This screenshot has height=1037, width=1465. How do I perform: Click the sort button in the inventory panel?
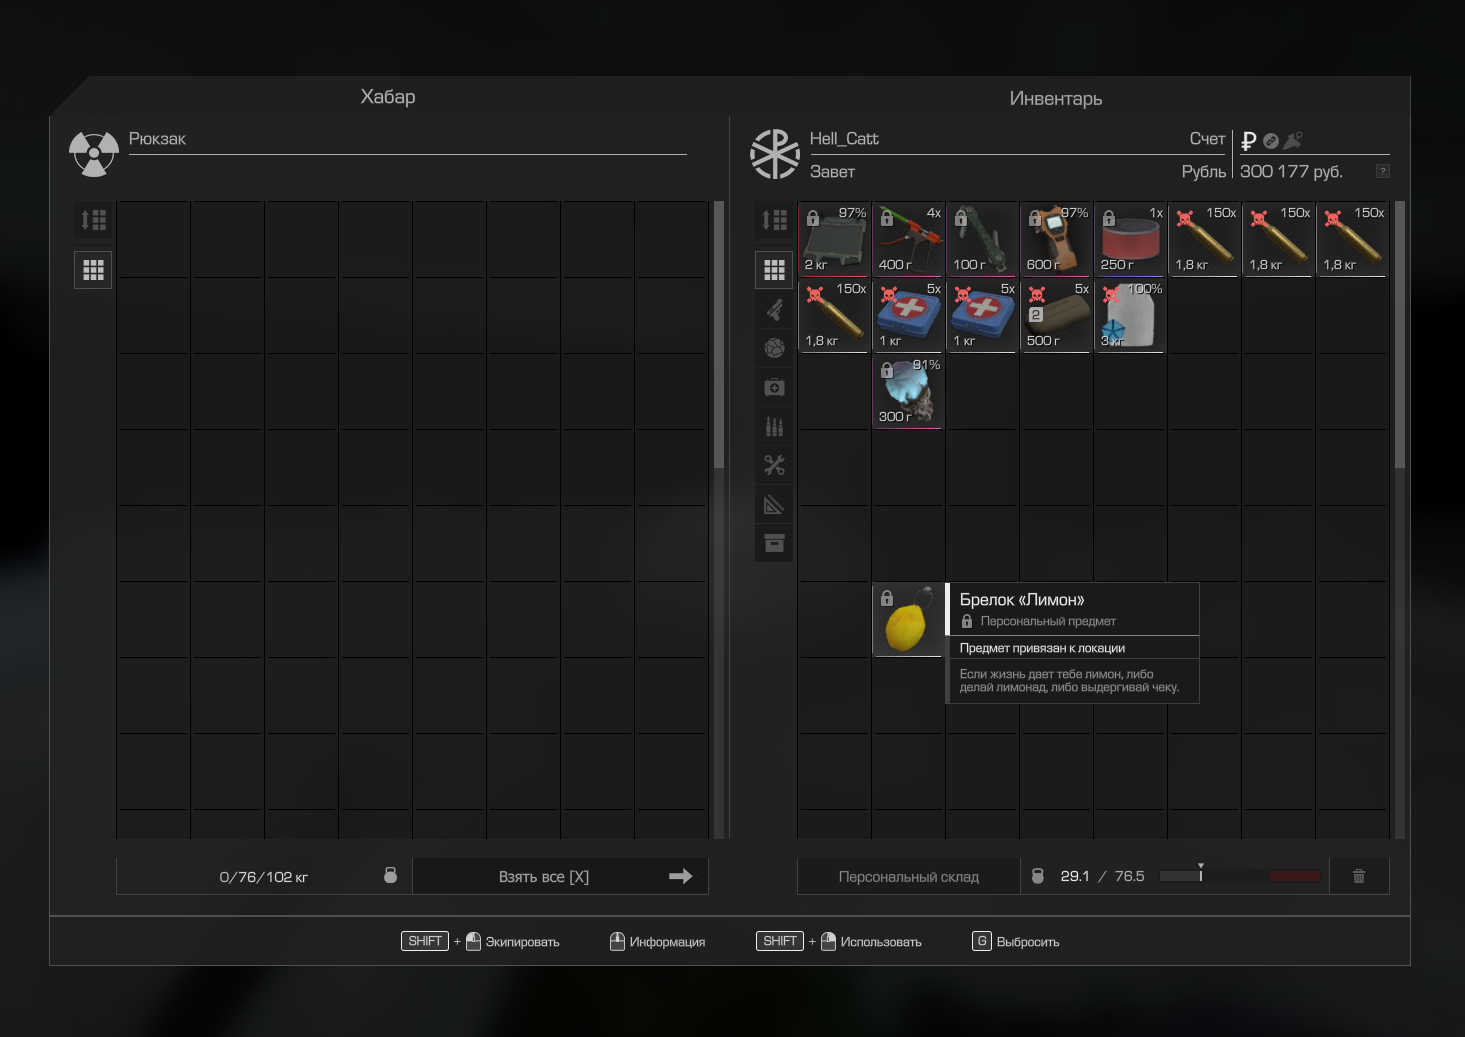774,220
